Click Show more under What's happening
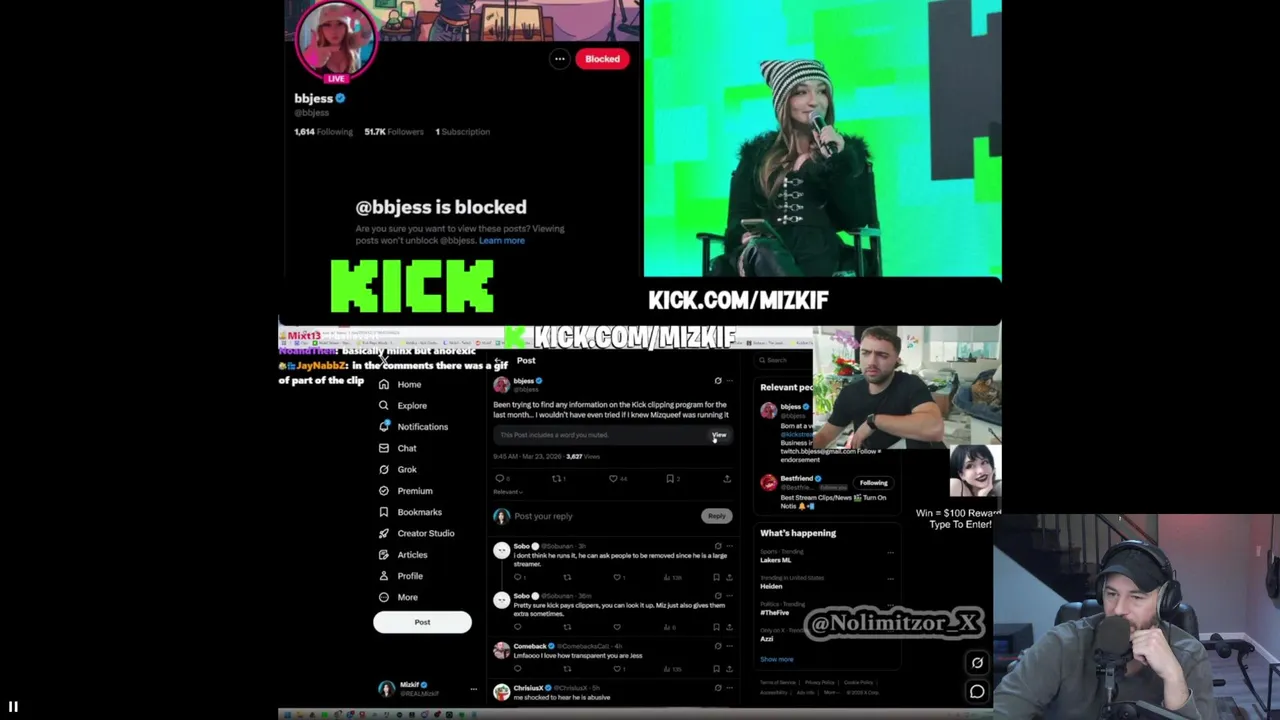The width and height of the screenshot is (1280, 720). coord(777,659)
